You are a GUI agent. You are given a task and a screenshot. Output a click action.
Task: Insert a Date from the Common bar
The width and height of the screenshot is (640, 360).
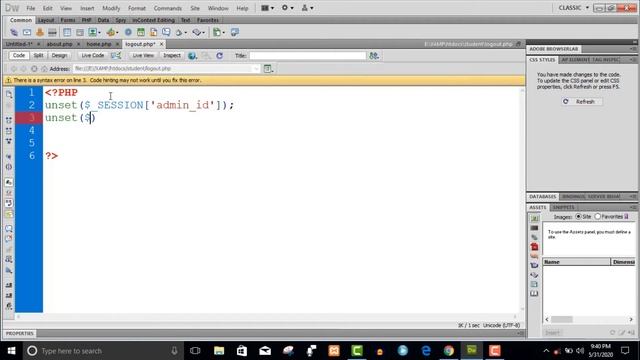pyautogui.click(x=141, y=32)
